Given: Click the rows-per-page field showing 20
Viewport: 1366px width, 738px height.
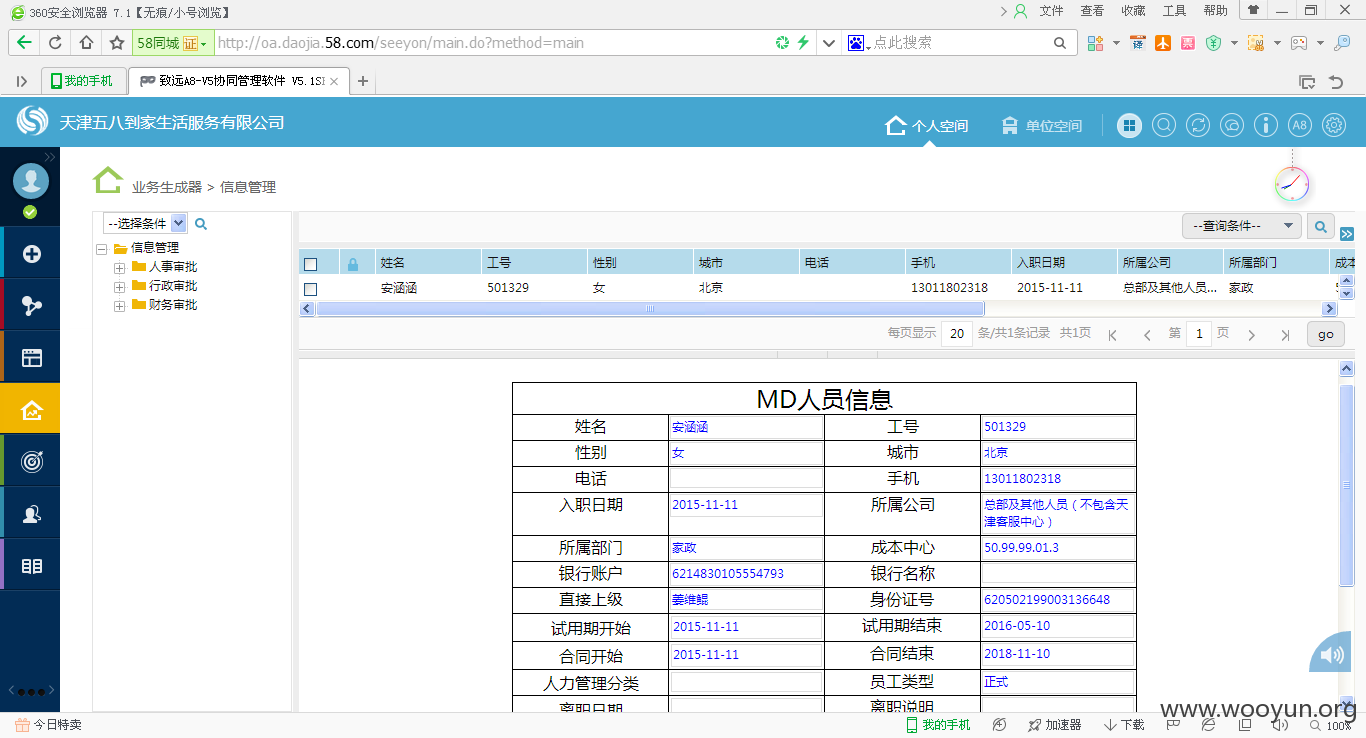Looking at the screenshot, I should click(x=957, y=334).
